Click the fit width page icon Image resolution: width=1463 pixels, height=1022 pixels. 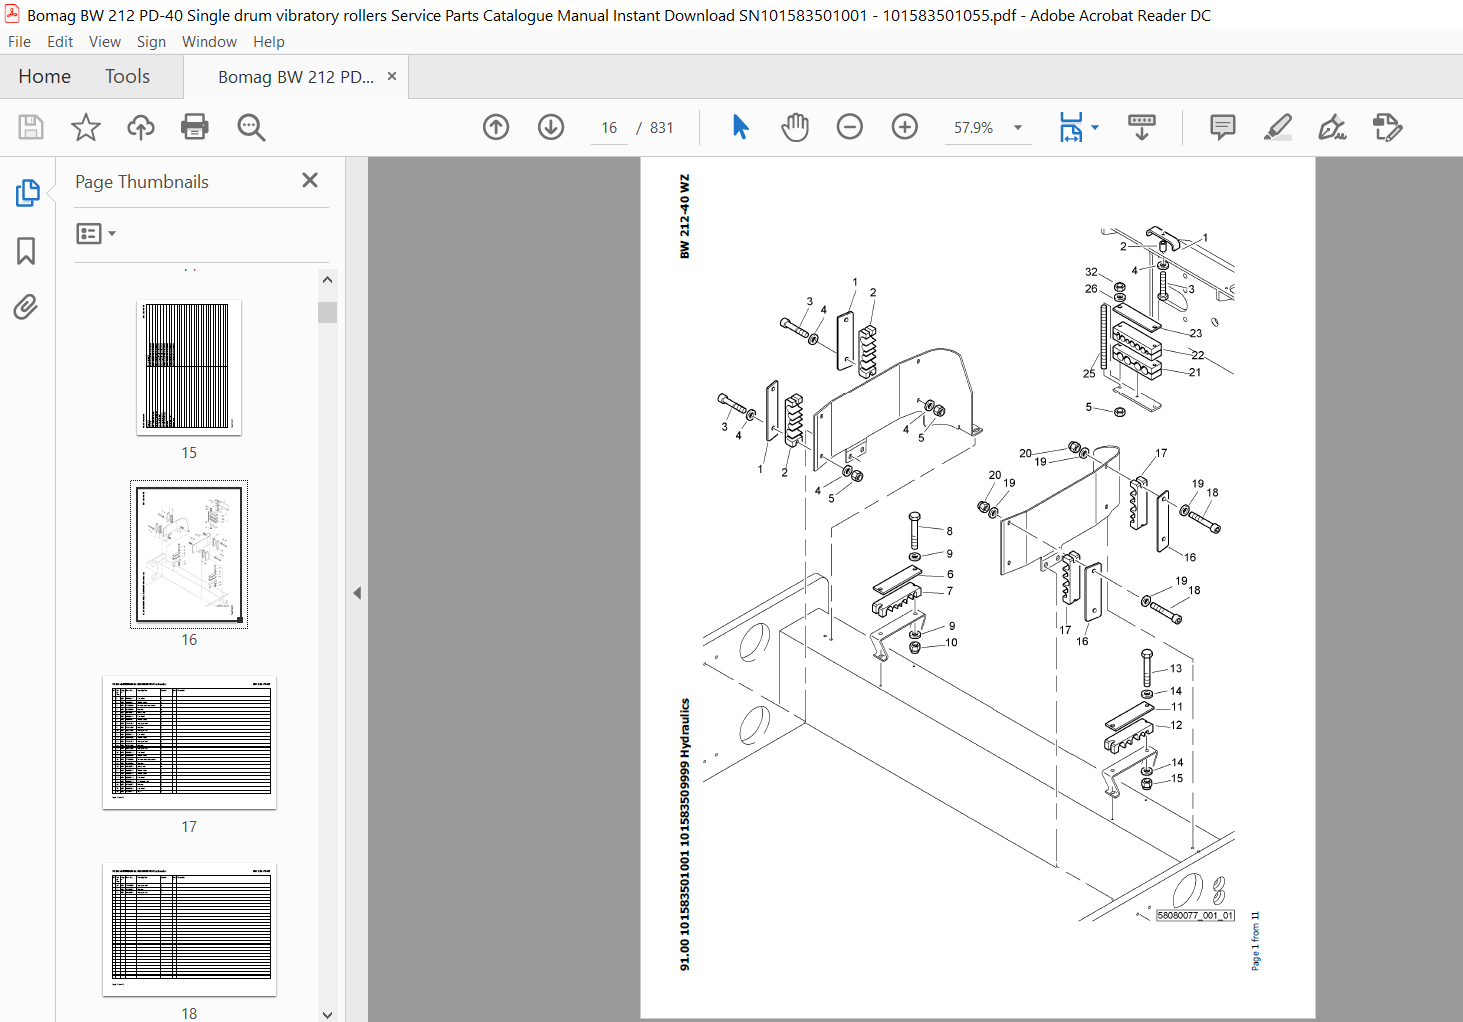click(1071, 127)
